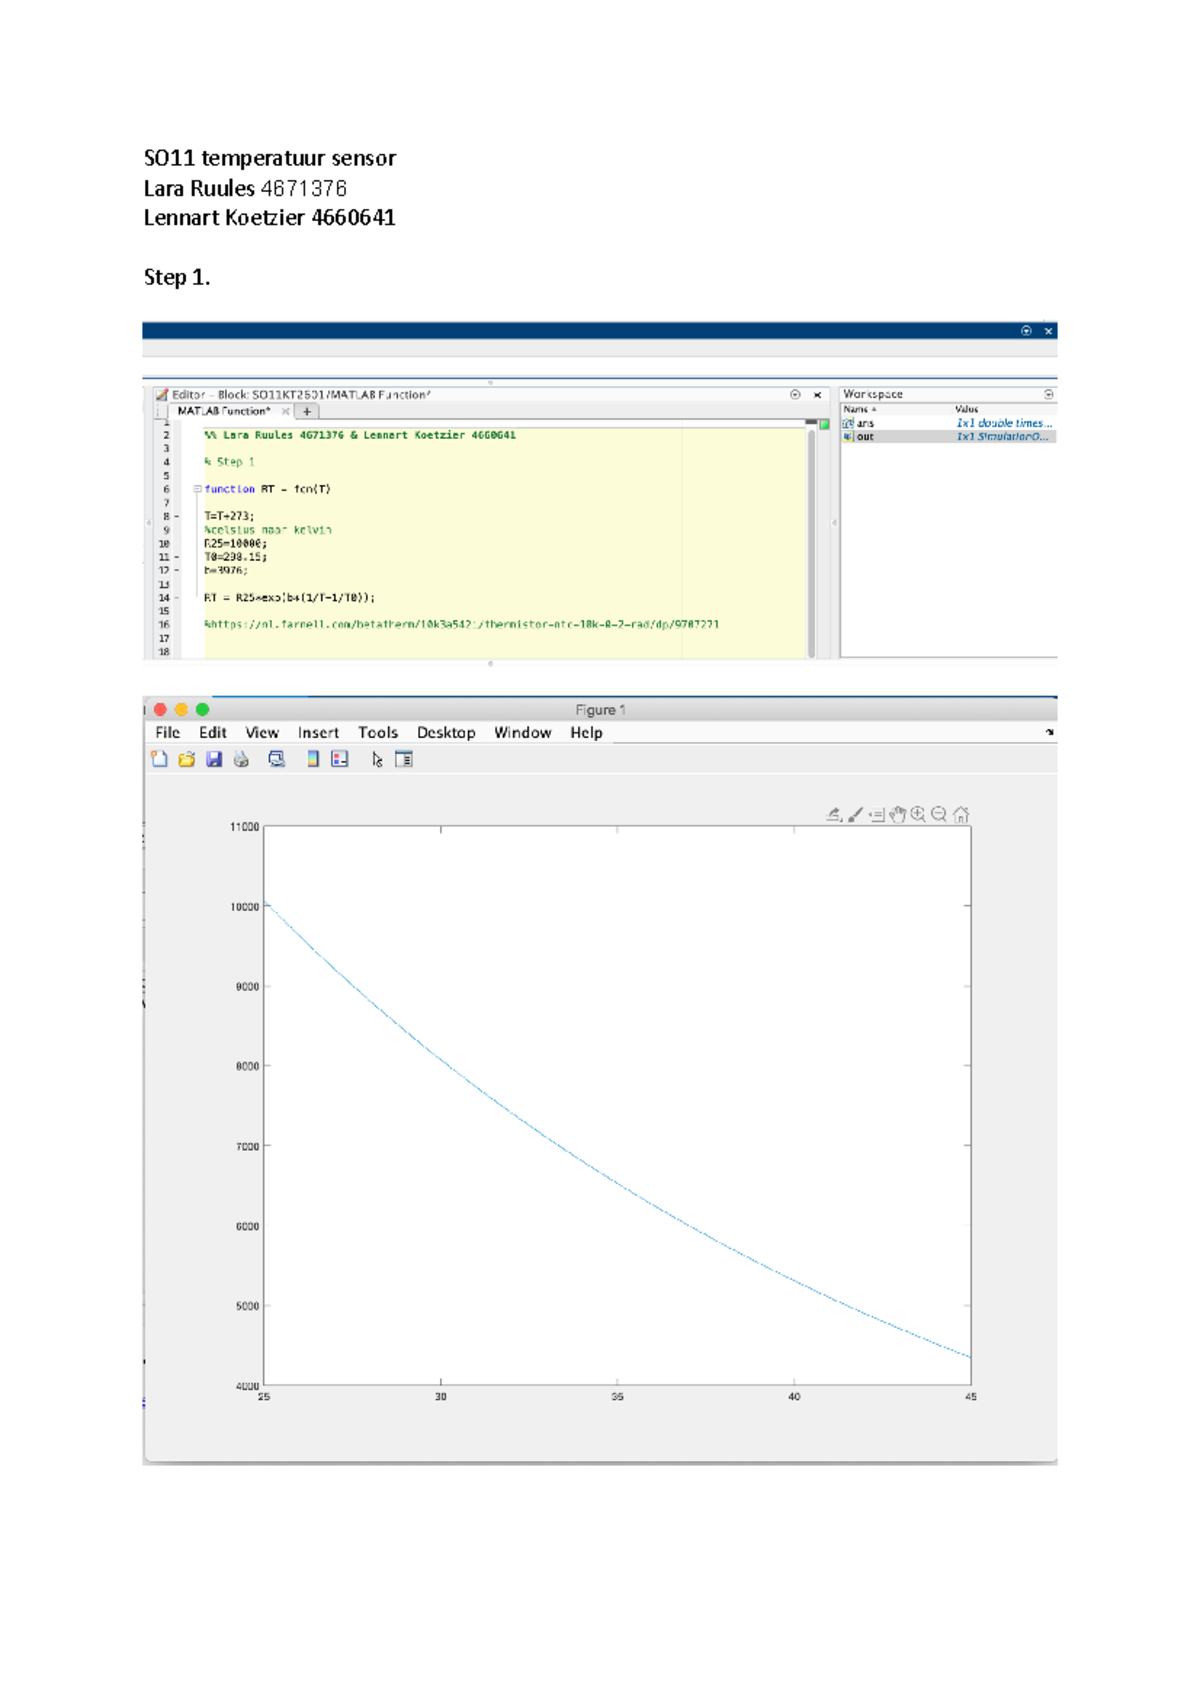Click the zoom out magnifier above the plot
Viewport: 1200px width, 1698px height.
pyautogui.click(x=939, y=814)
